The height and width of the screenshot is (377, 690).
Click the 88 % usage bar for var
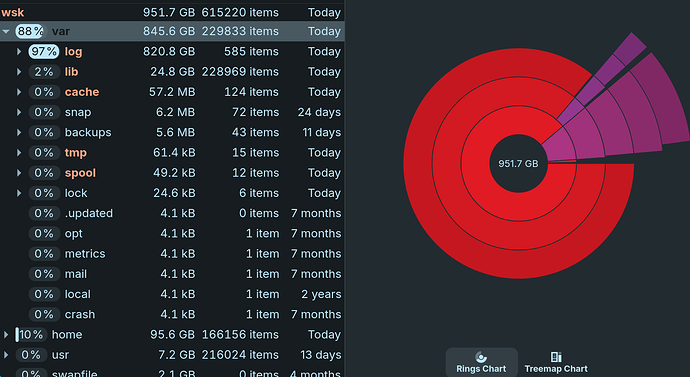pyautogui.click(x=30, y=31)
